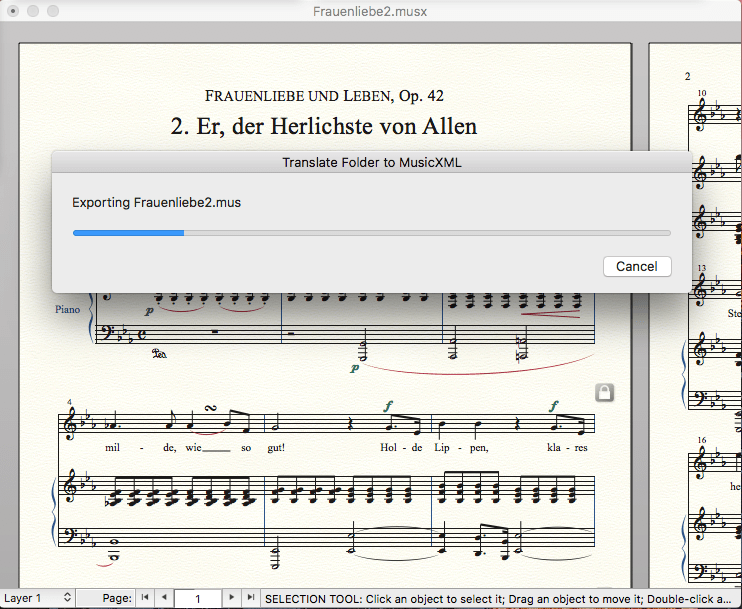742x609 pixels.
Task: Jump to the last page
Action: tap(251, 598)
